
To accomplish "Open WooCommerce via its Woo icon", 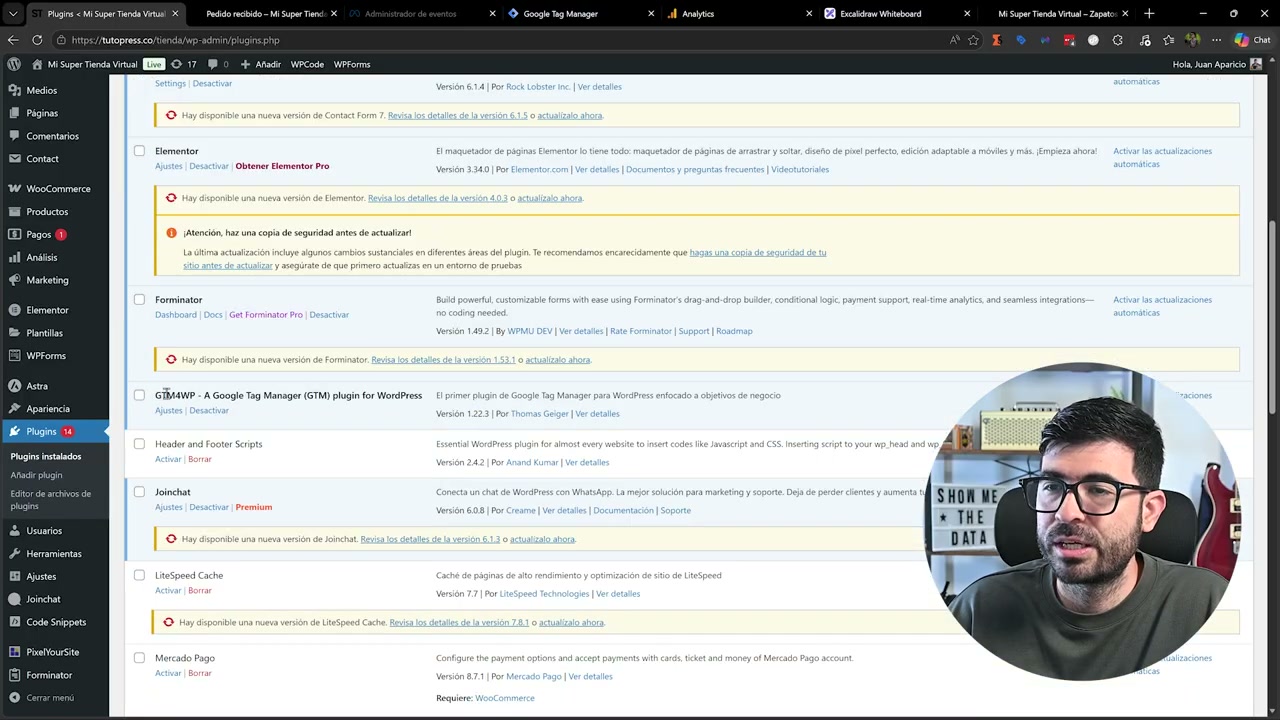I will point(14,188).
